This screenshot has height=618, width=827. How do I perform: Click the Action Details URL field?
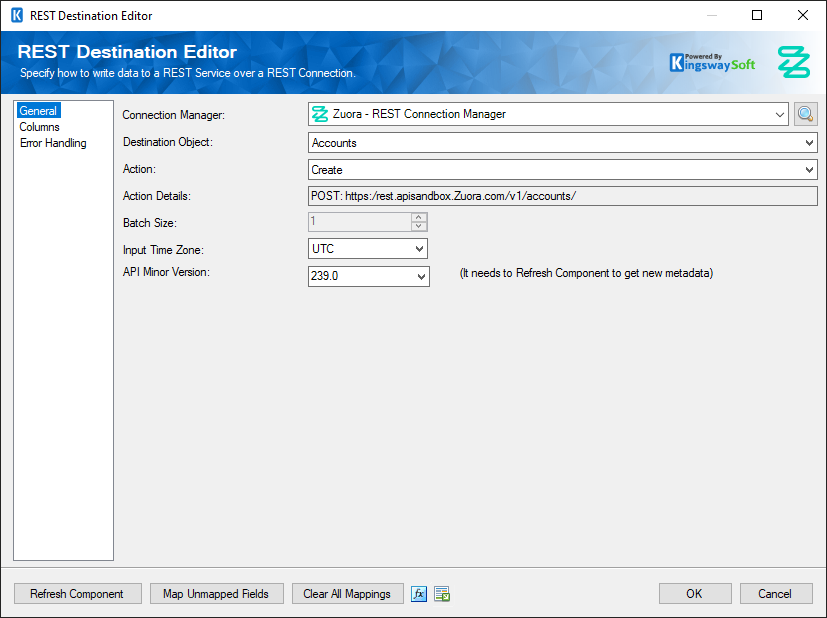click(562, 196)
